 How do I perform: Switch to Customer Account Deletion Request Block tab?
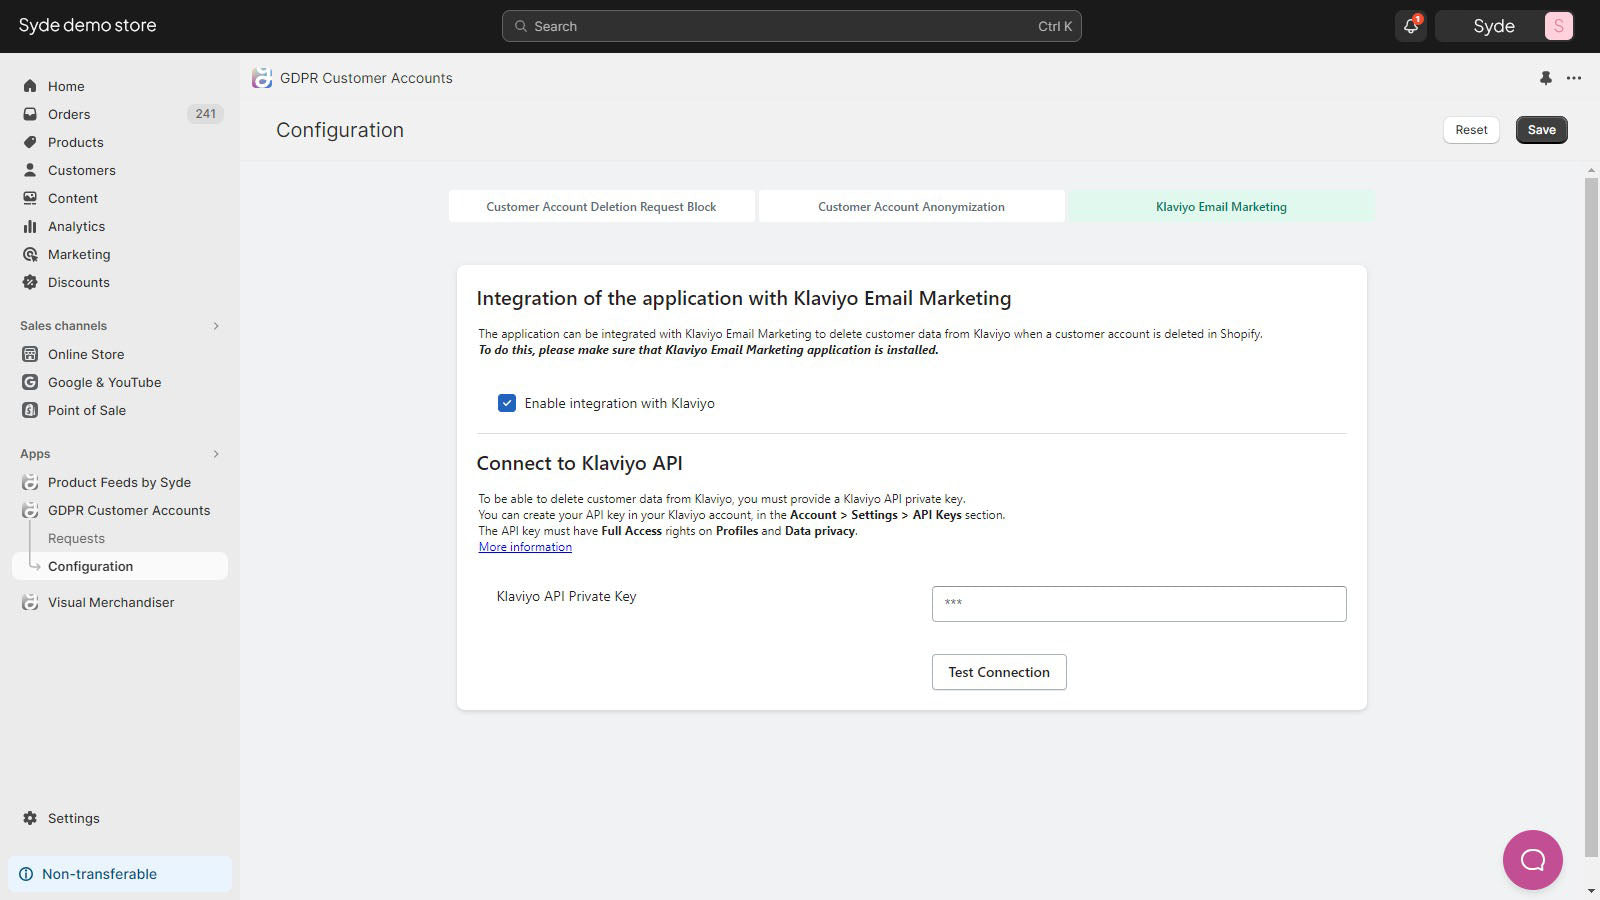tap(601, 207)
